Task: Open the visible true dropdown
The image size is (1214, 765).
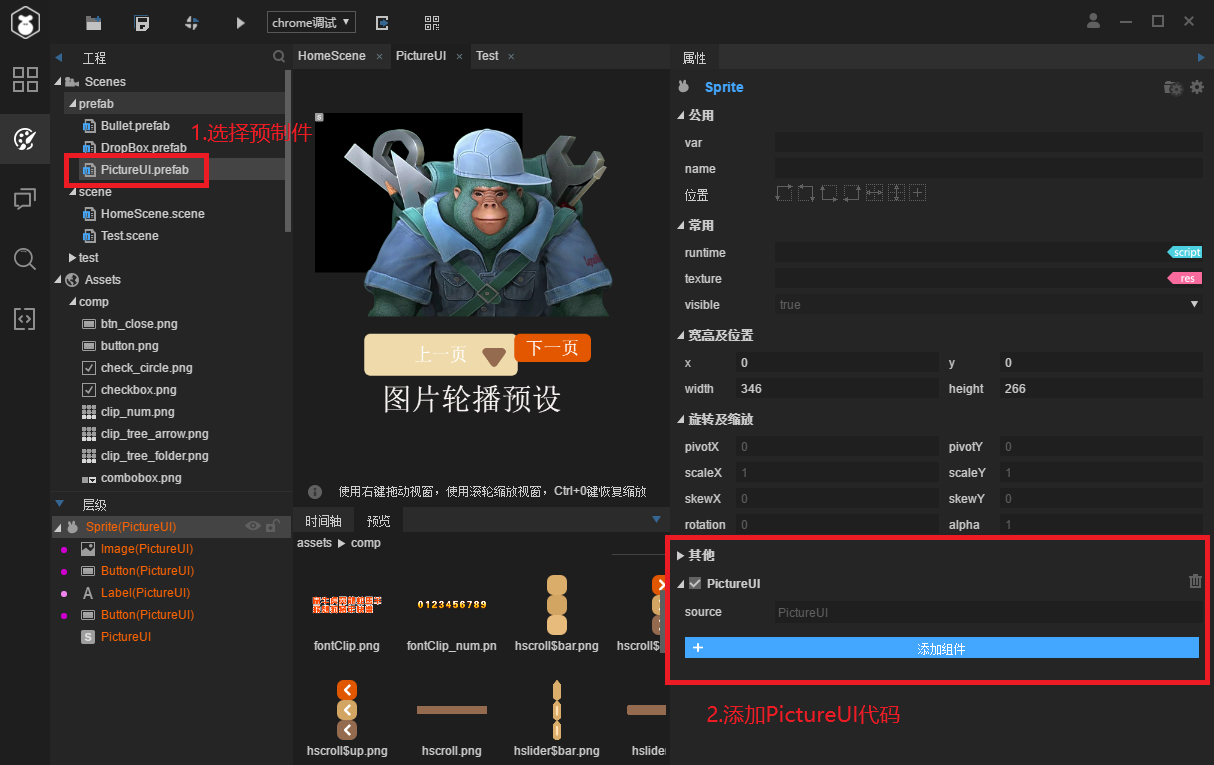Action: pos(989,305)
